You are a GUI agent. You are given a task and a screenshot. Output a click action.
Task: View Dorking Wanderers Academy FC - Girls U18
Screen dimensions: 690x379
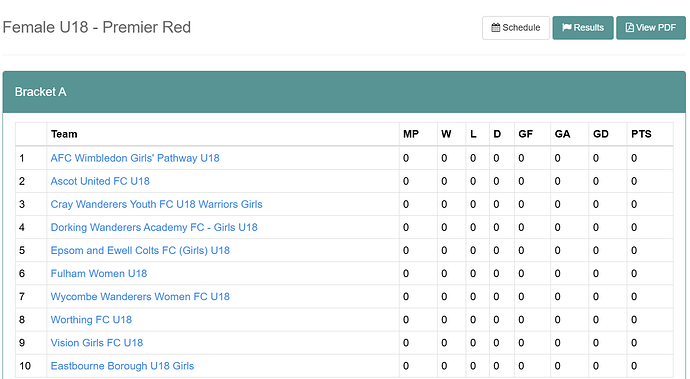pyautogui.click(x=154, y=227)
